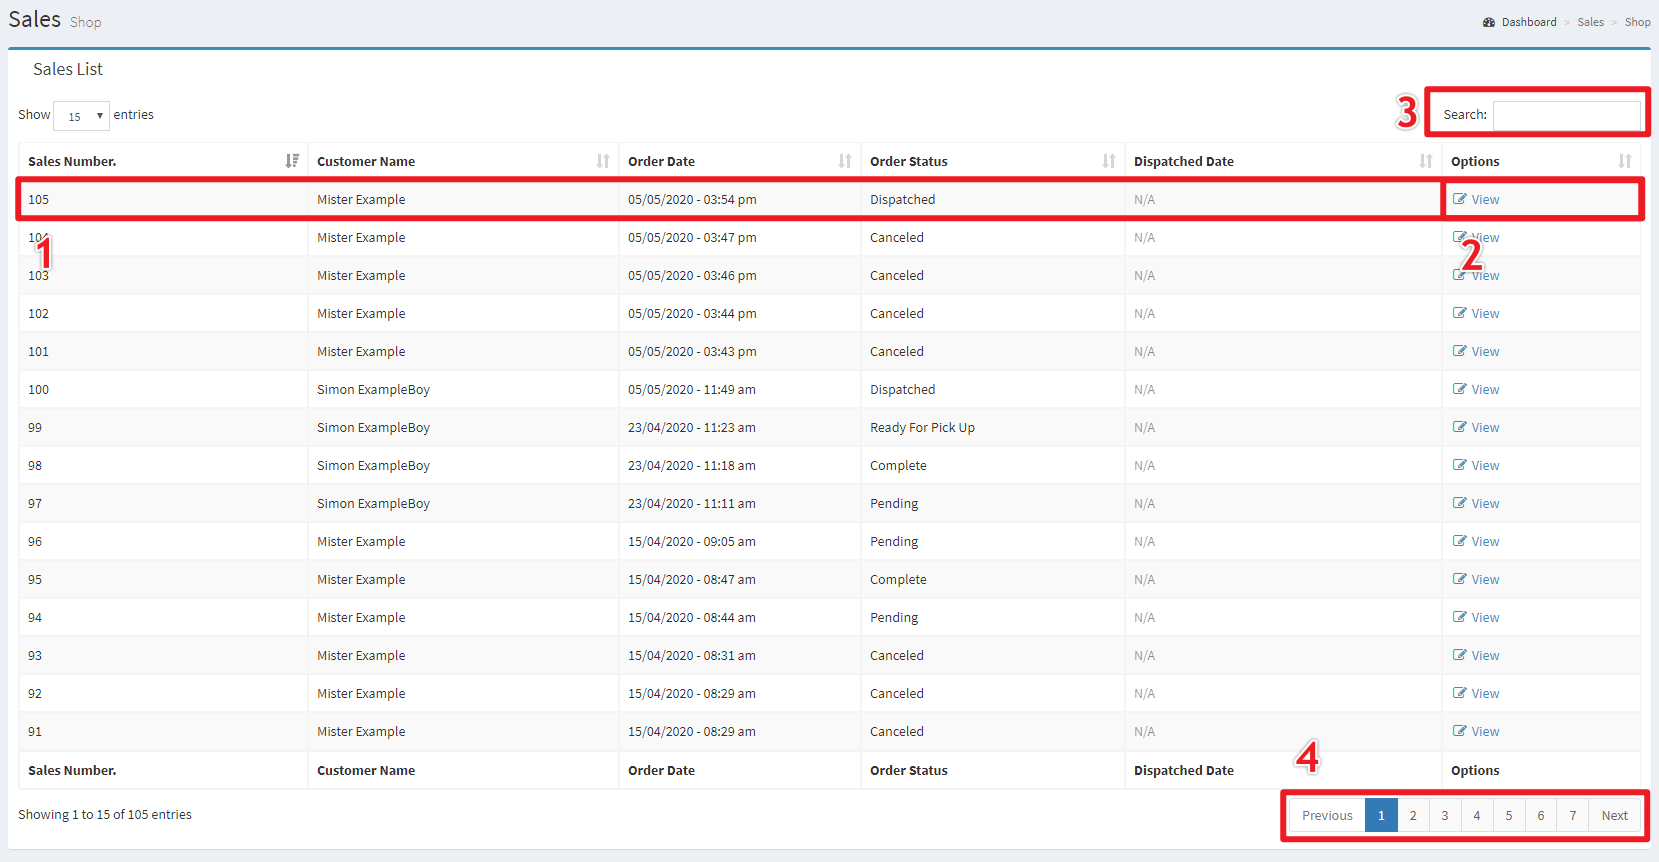1659x862 pixels.
Task: Click the edit icon for sale 97
Action: (x=1460, y=503)
